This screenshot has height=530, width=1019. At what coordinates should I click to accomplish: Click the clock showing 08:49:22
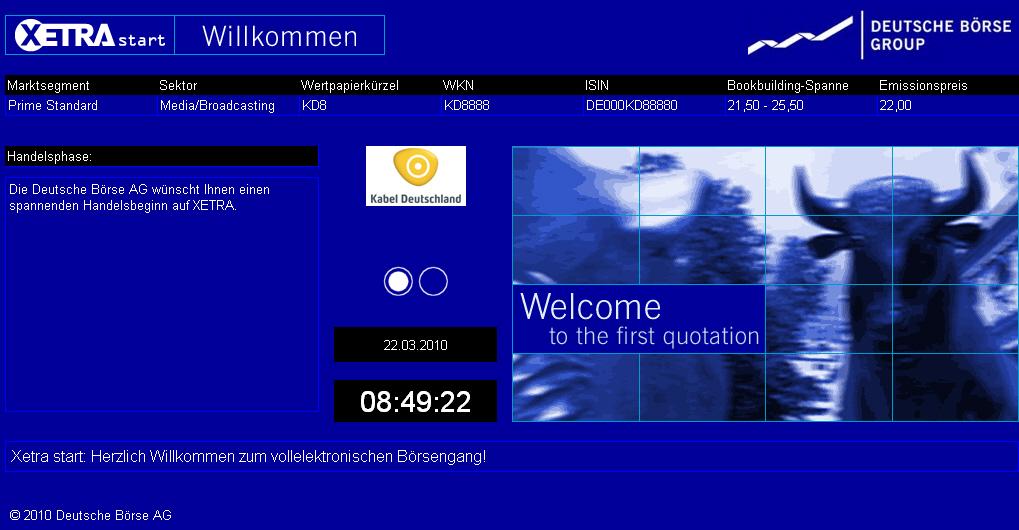point(415,401)
